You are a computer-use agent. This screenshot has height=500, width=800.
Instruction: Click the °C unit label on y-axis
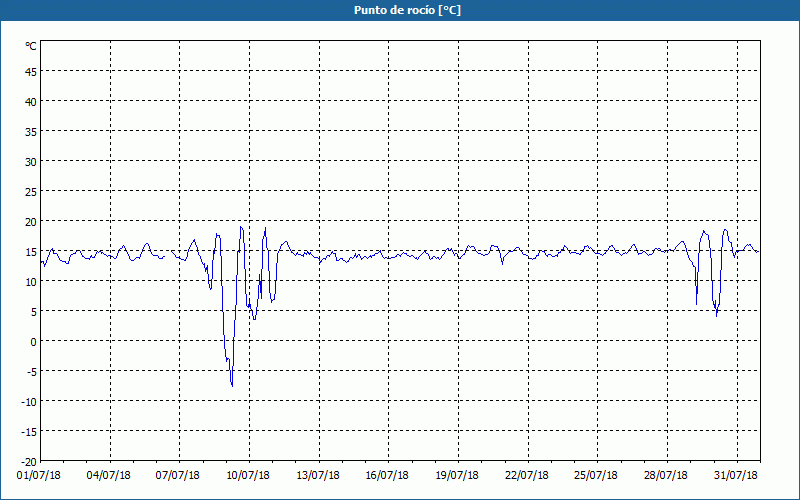coord(31,46)
